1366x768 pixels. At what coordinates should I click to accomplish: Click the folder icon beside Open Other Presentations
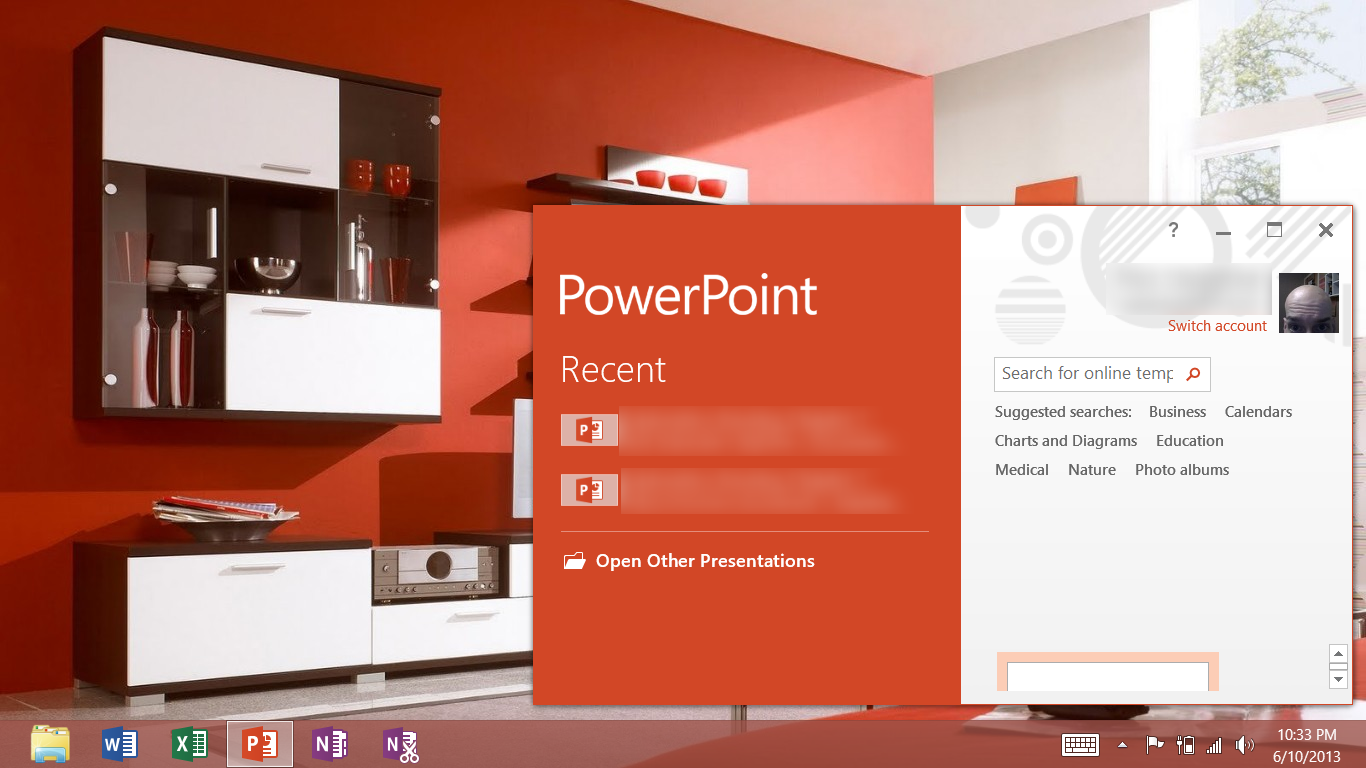[x=574, y=561]
